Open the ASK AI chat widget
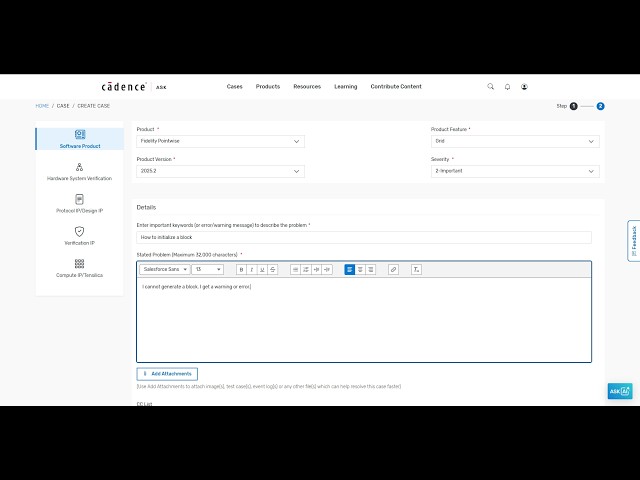The height and width of the screenshot is (480, 640). [x=620, y=391]
